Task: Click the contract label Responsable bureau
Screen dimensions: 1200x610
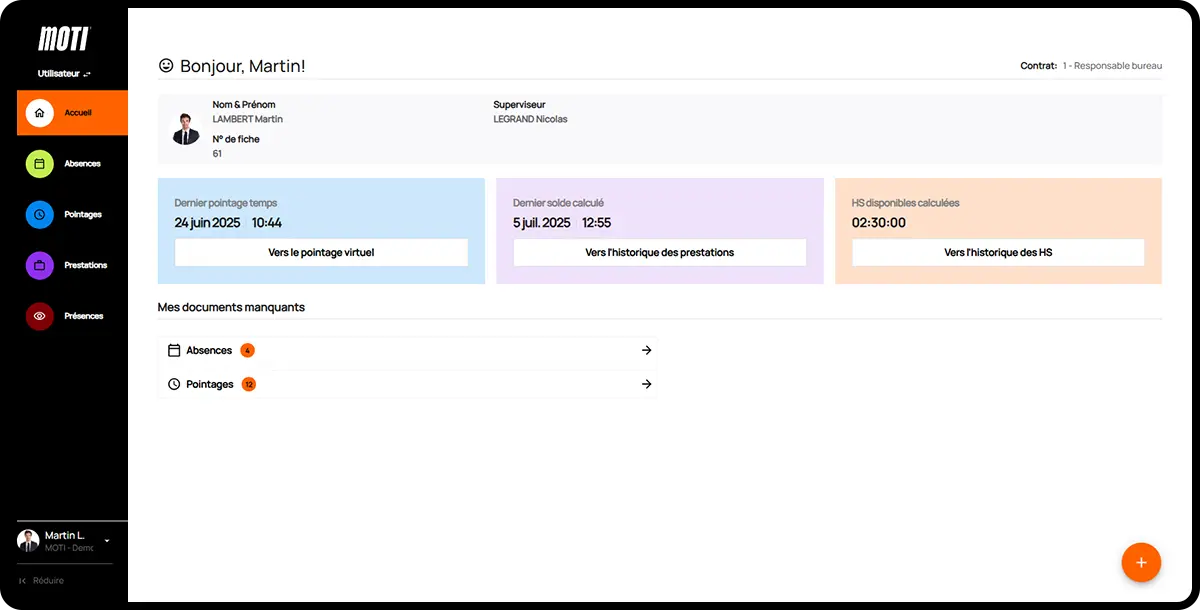Action: click(x=1111, y=66)
